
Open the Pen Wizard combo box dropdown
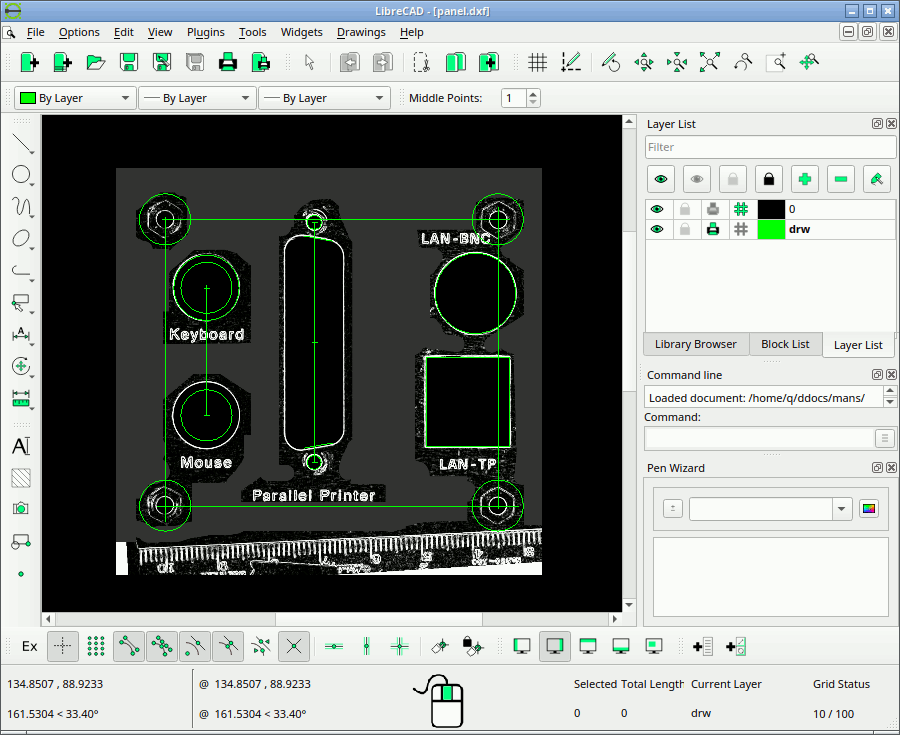click(x=841, y=509)
